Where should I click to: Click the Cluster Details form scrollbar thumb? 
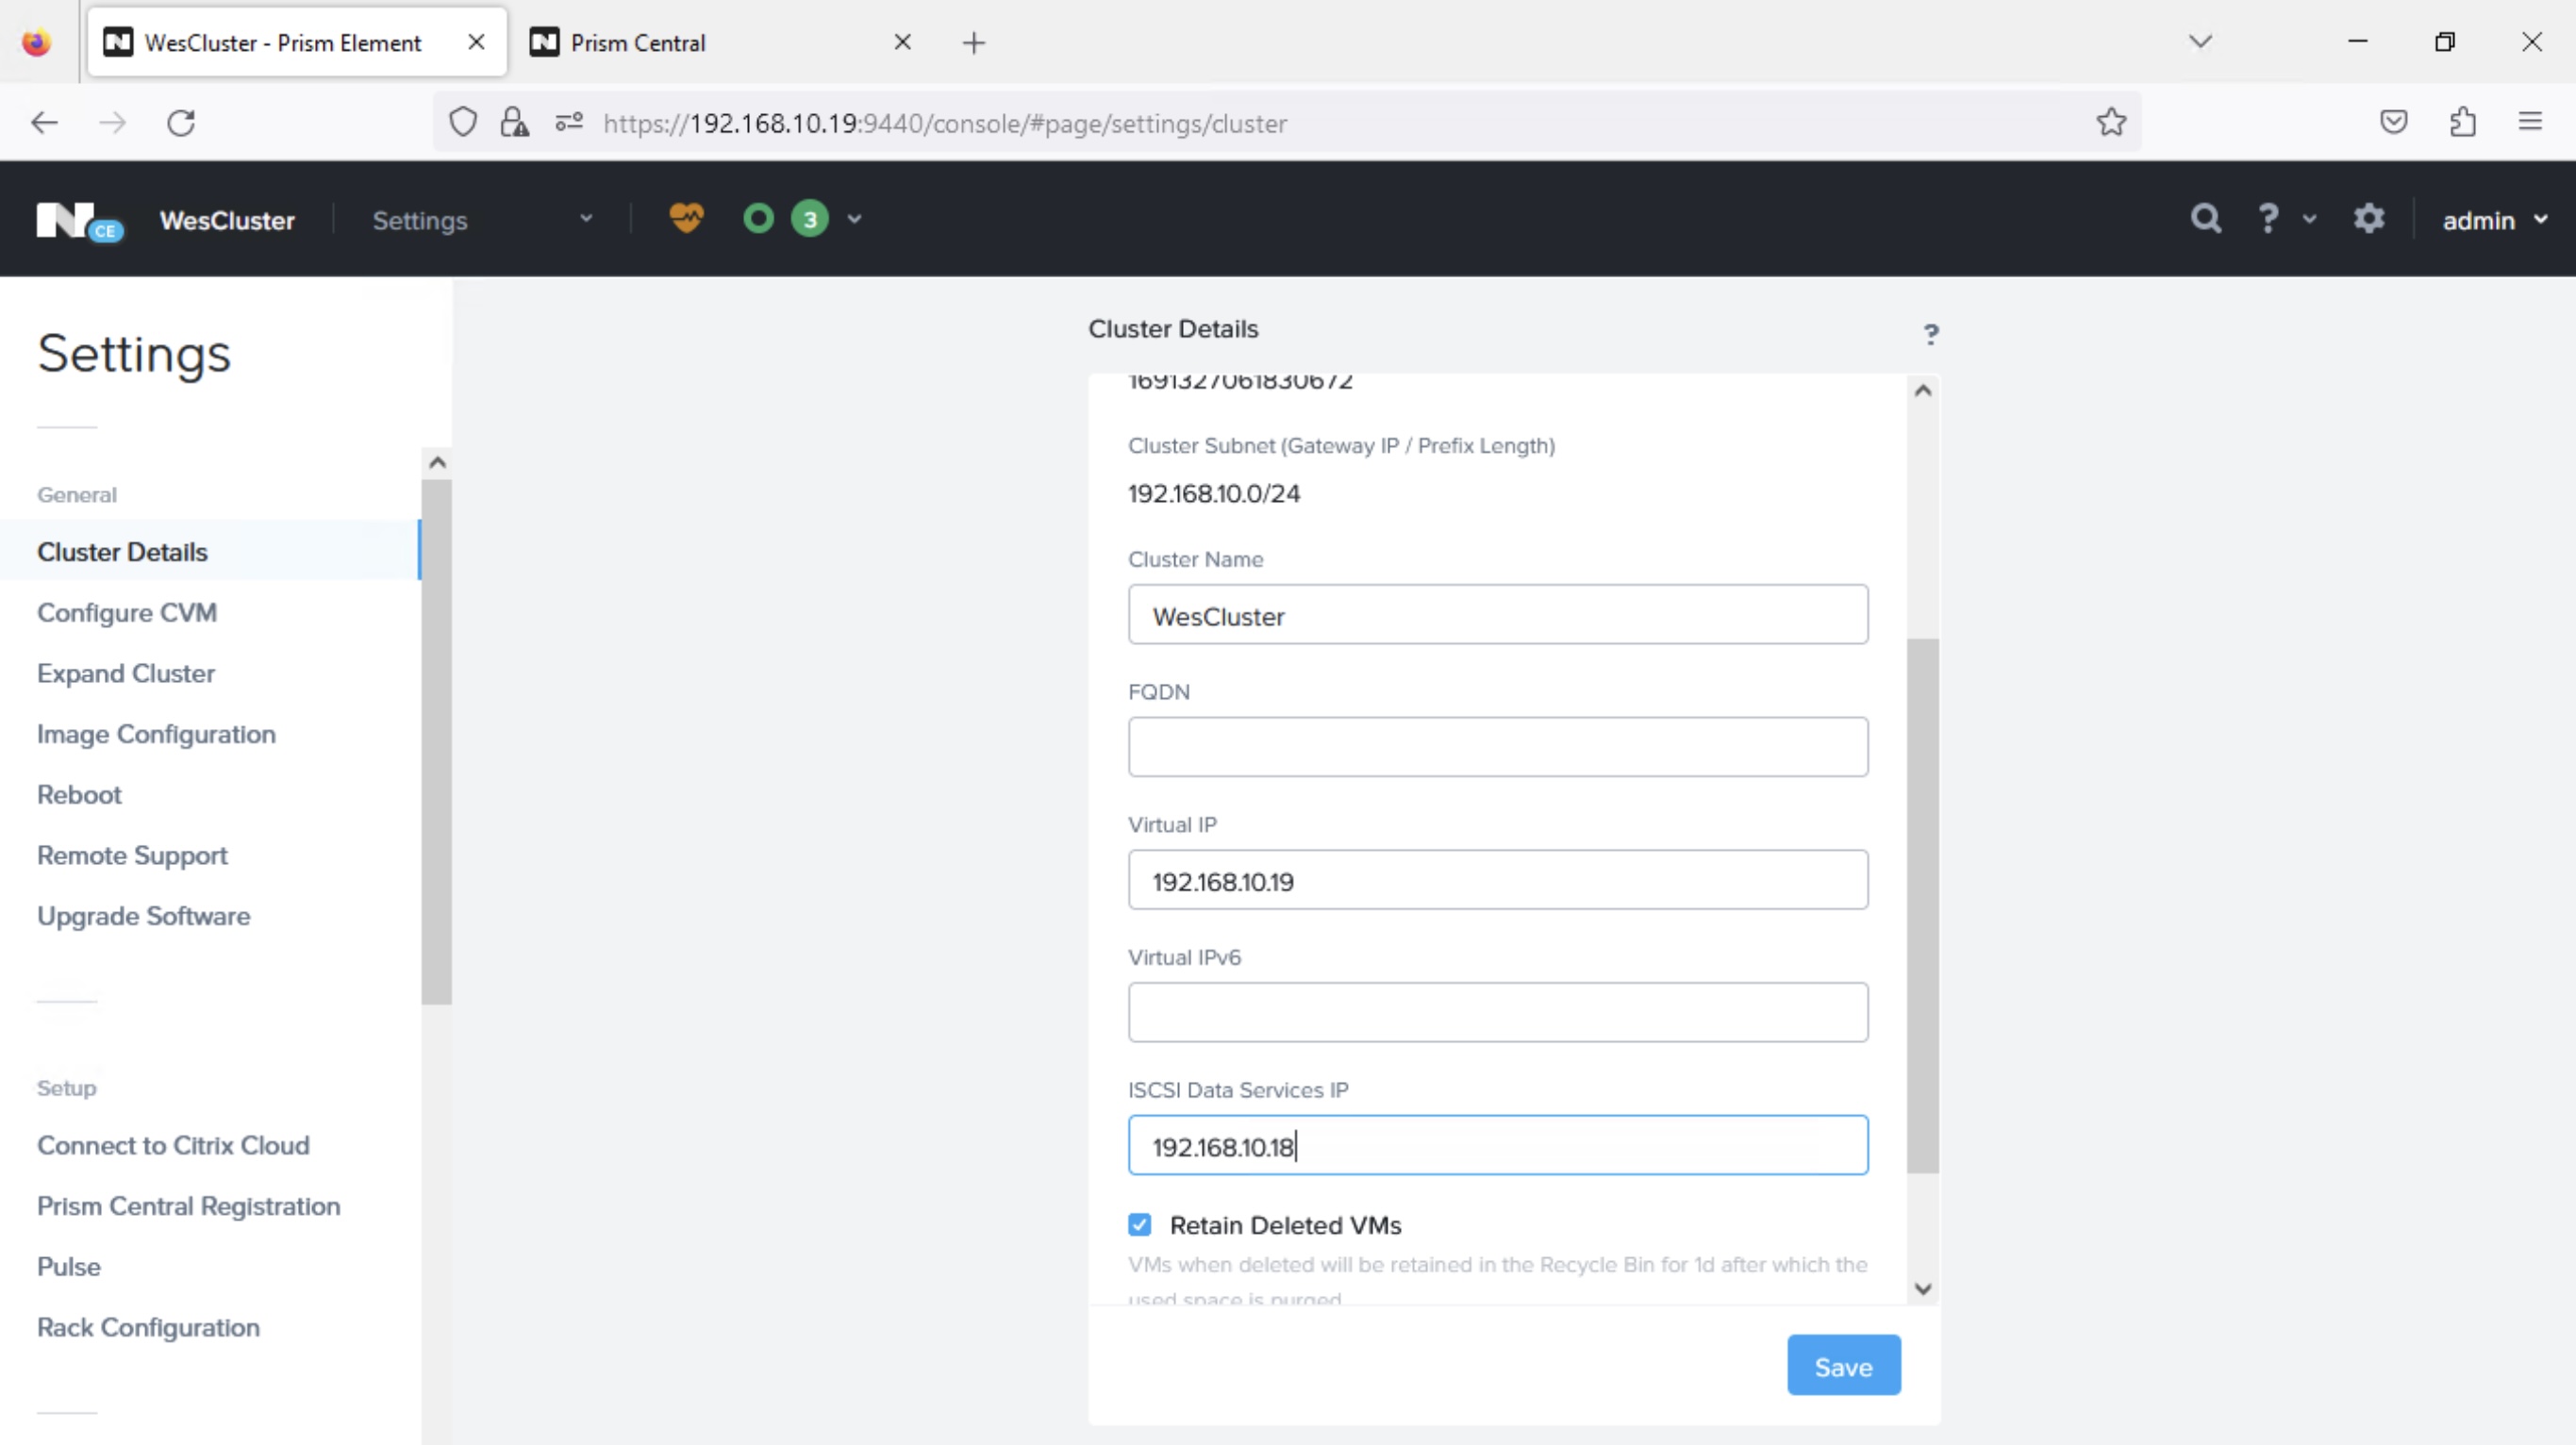[1922, 905]
